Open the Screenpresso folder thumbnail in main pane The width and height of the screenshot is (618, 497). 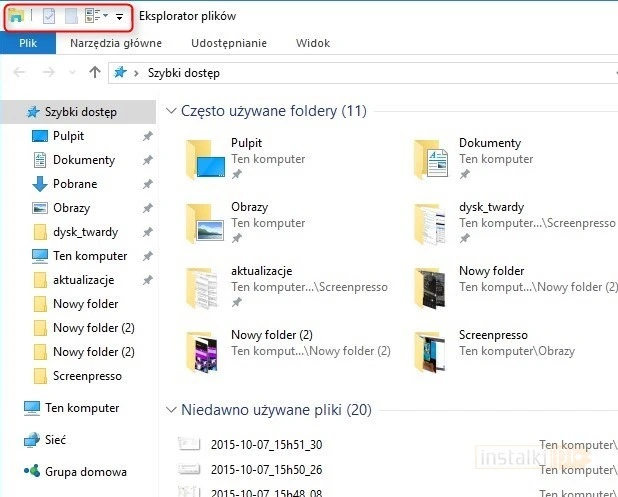[433, 350]
